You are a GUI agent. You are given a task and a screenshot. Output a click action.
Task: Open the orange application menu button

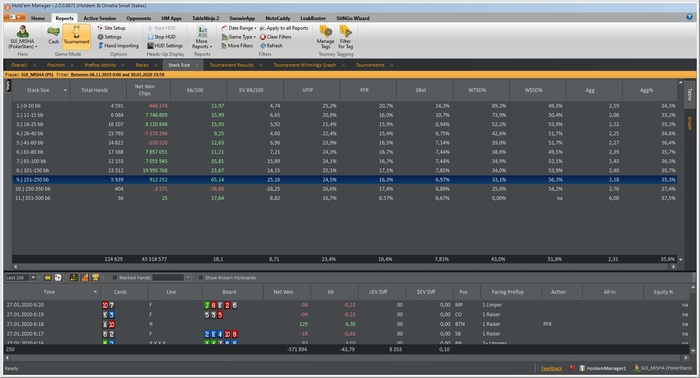pyautogui.click(x=15, y=17)
